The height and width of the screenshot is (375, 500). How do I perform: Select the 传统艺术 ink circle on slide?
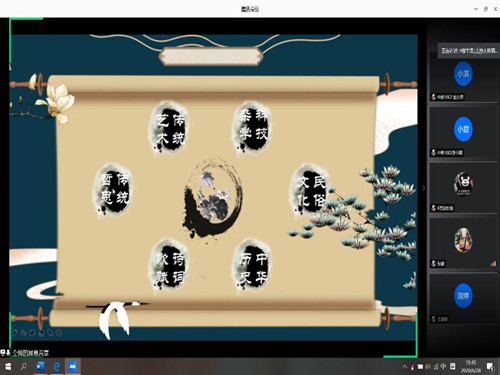tap(170, 128)
